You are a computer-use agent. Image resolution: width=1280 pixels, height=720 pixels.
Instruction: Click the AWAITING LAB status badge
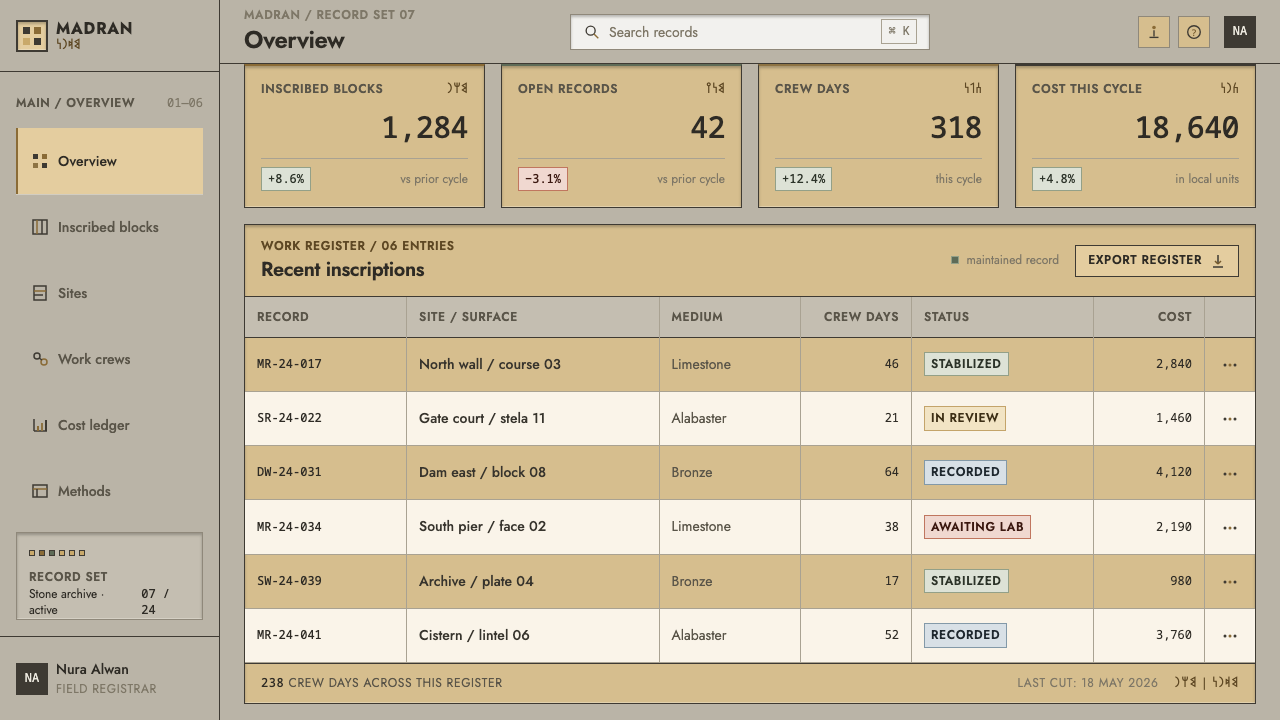tap(977, 527)
